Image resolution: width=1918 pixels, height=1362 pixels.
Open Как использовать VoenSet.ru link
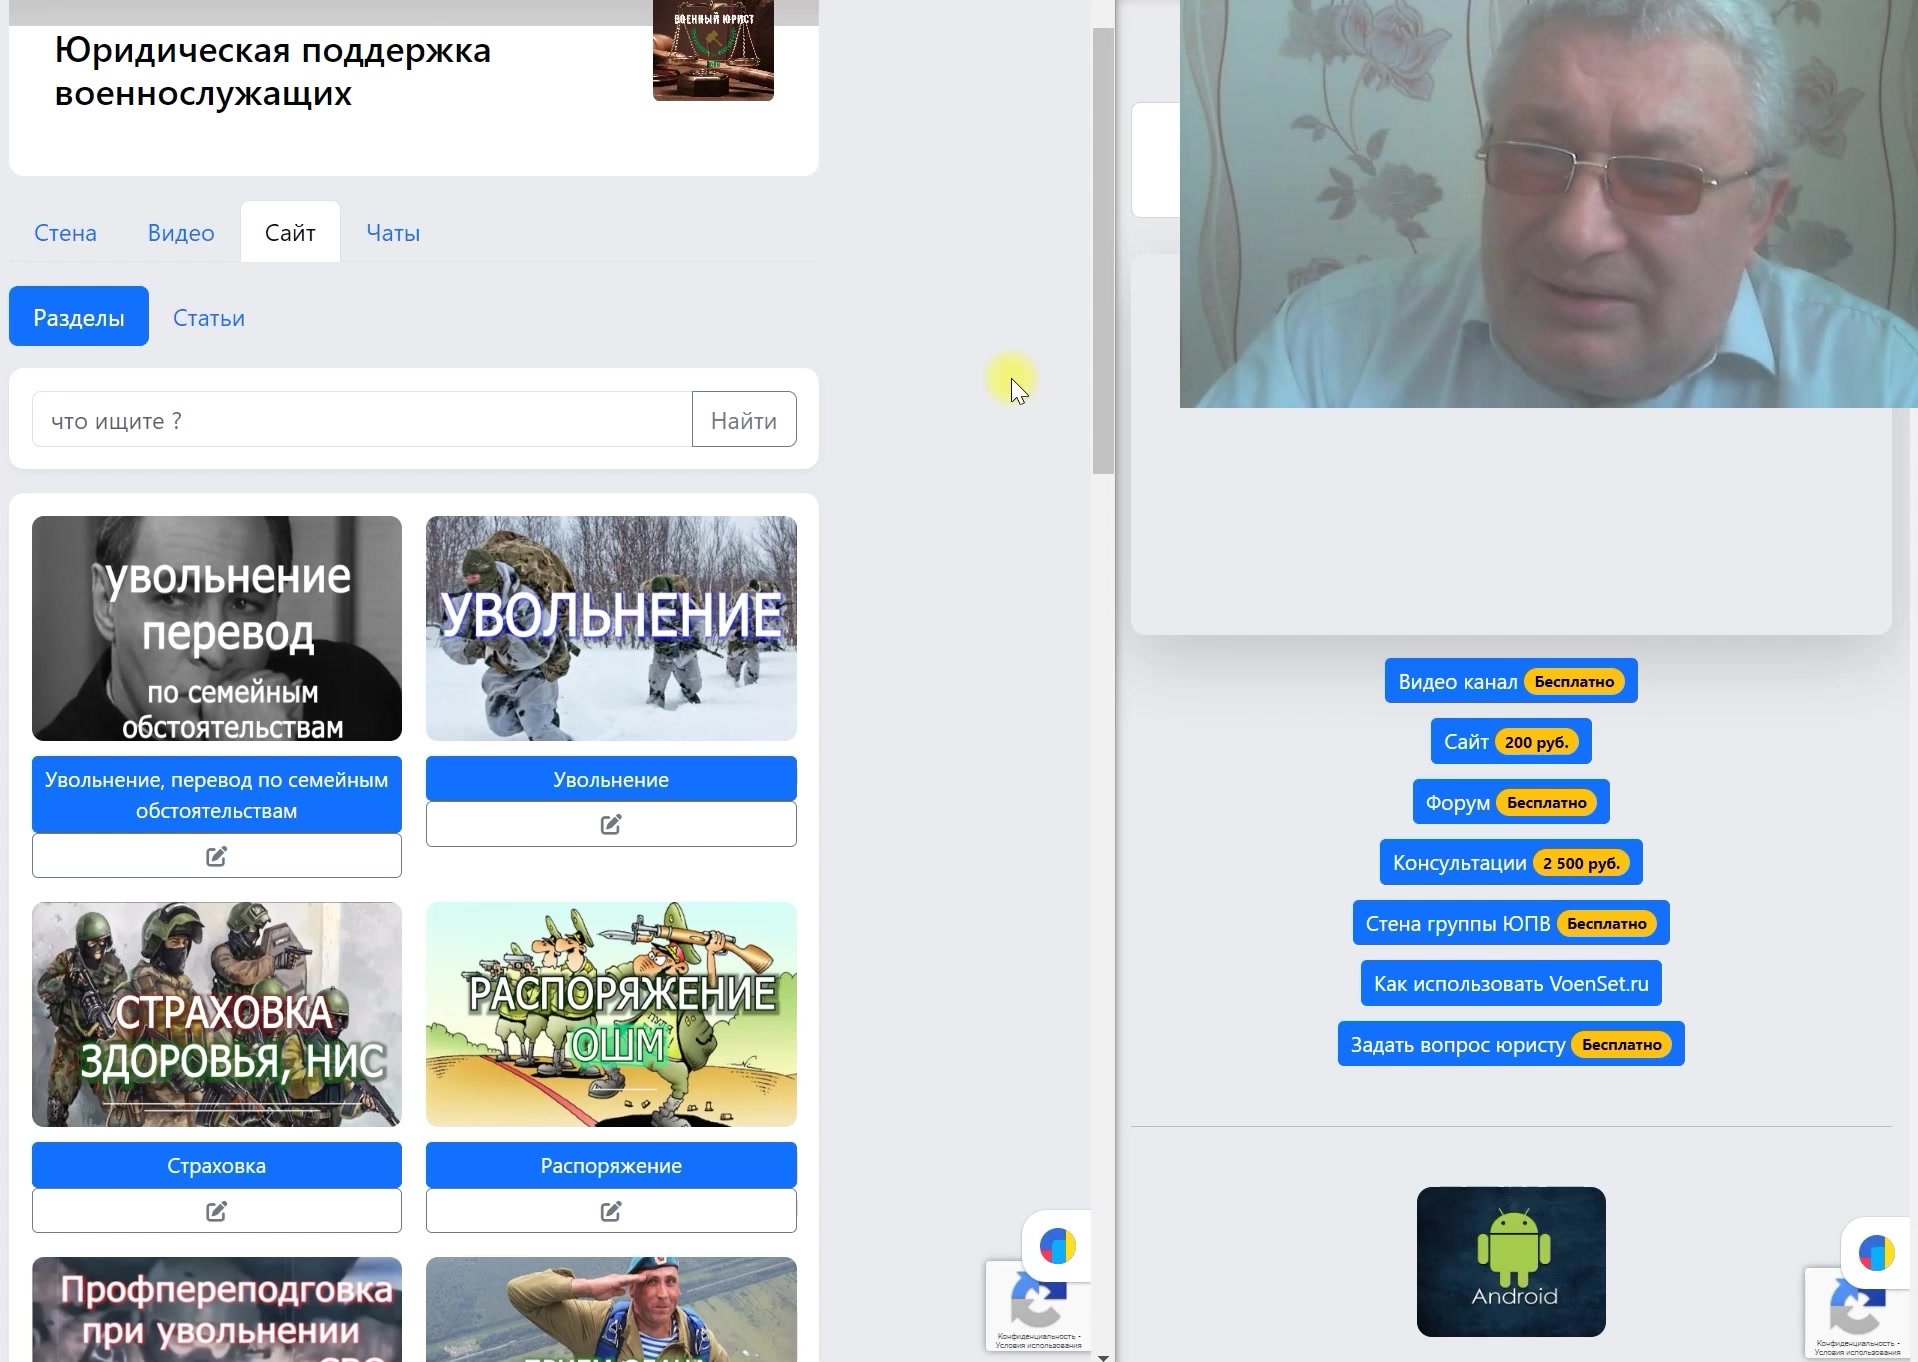[1510, 984]
